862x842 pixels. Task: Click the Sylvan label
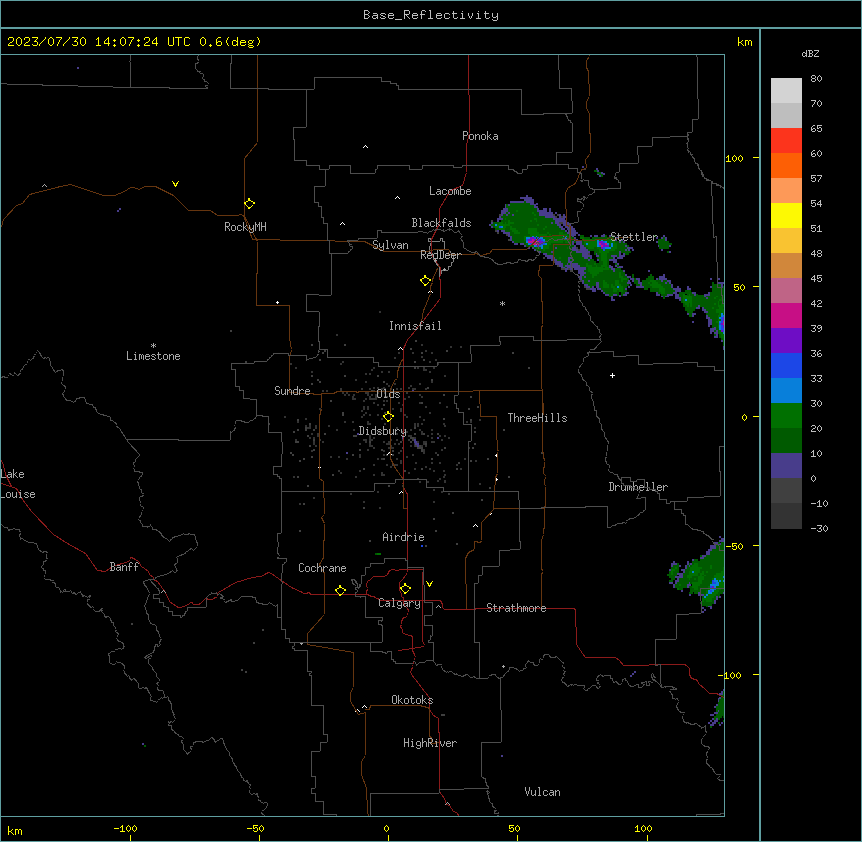click(390, 245)
